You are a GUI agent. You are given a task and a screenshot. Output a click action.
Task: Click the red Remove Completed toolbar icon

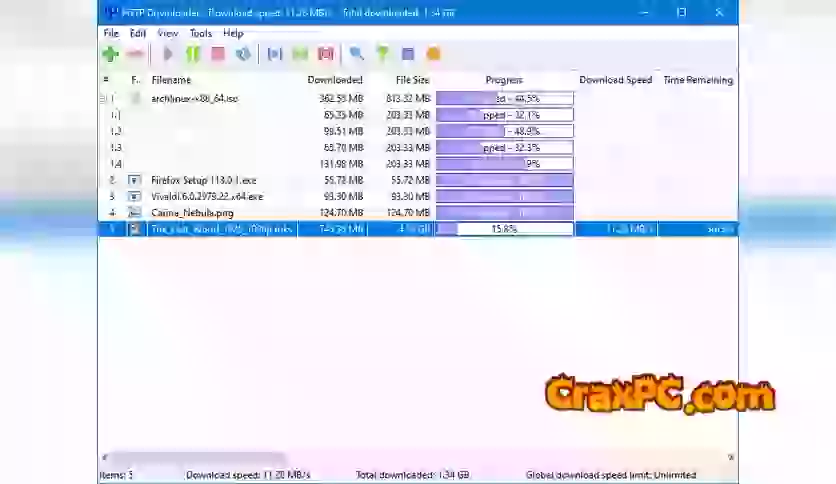325,54
